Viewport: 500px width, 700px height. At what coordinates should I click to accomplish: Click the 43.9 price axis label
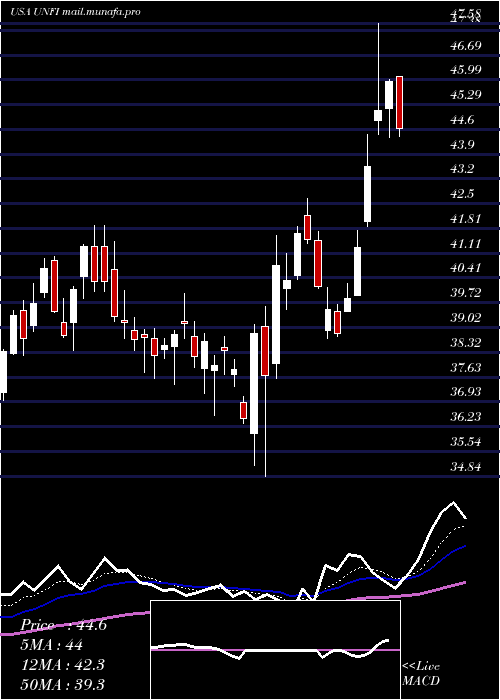click(463, 145)
